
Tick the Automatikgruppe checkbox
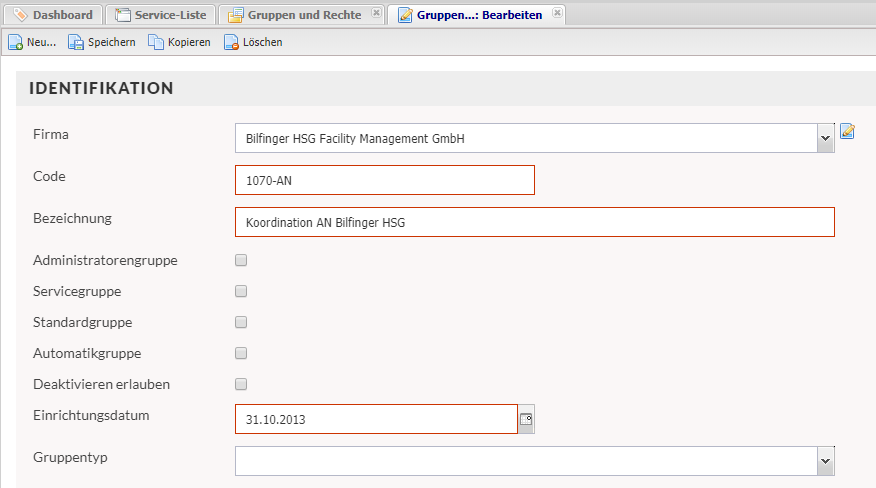click(x=241, y=353)
